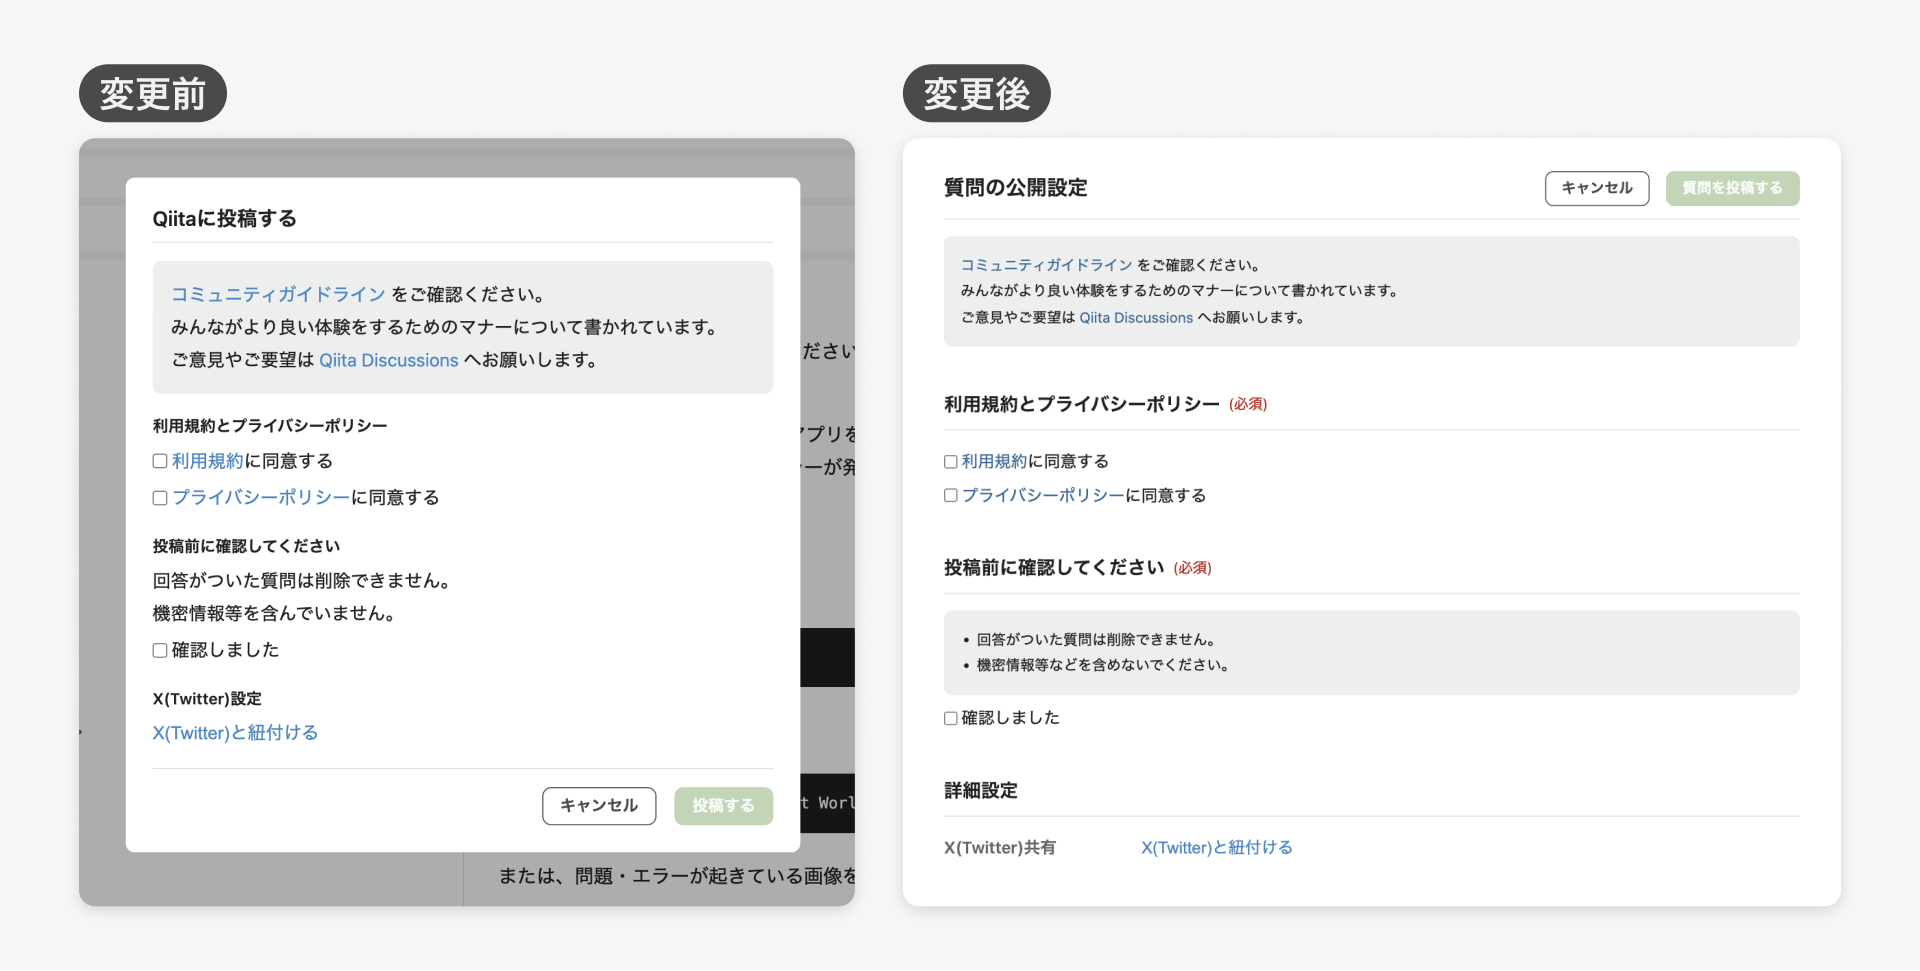The height and width of the screenshot is (971, 1920).
Task: Check the プライバシーポリシーに同意する box in 変更前 dialog
Action: coord(160,498)
